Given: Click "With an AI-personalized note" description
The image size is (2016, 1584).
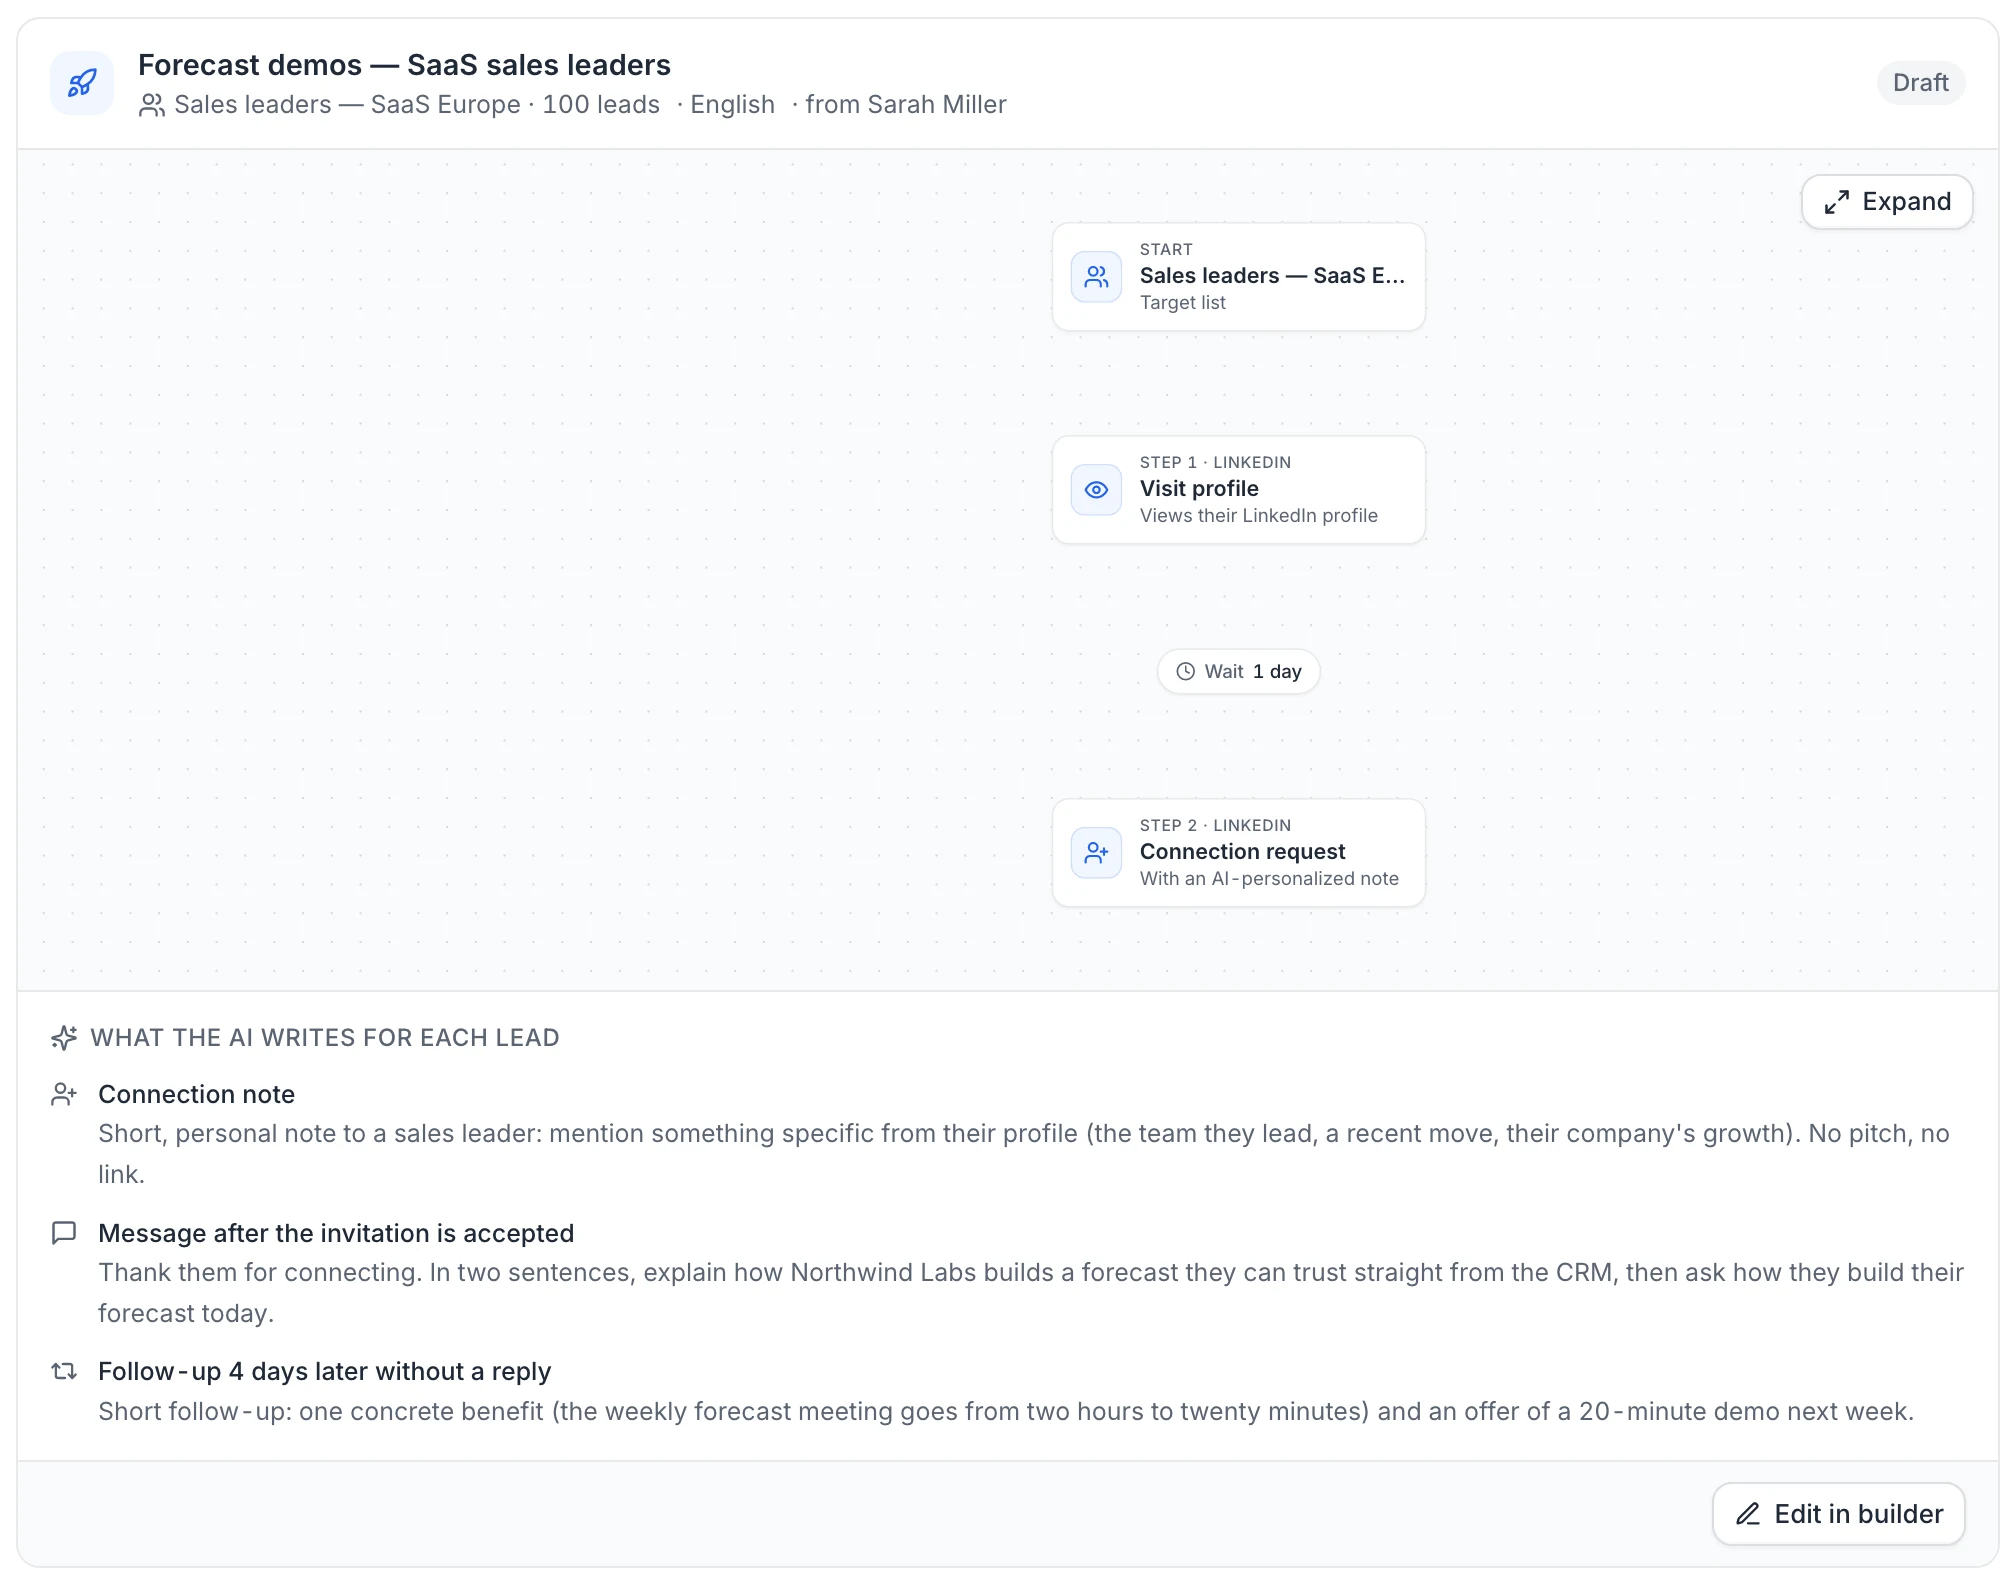Looking at the screenshot, I should click(1269, 879).
